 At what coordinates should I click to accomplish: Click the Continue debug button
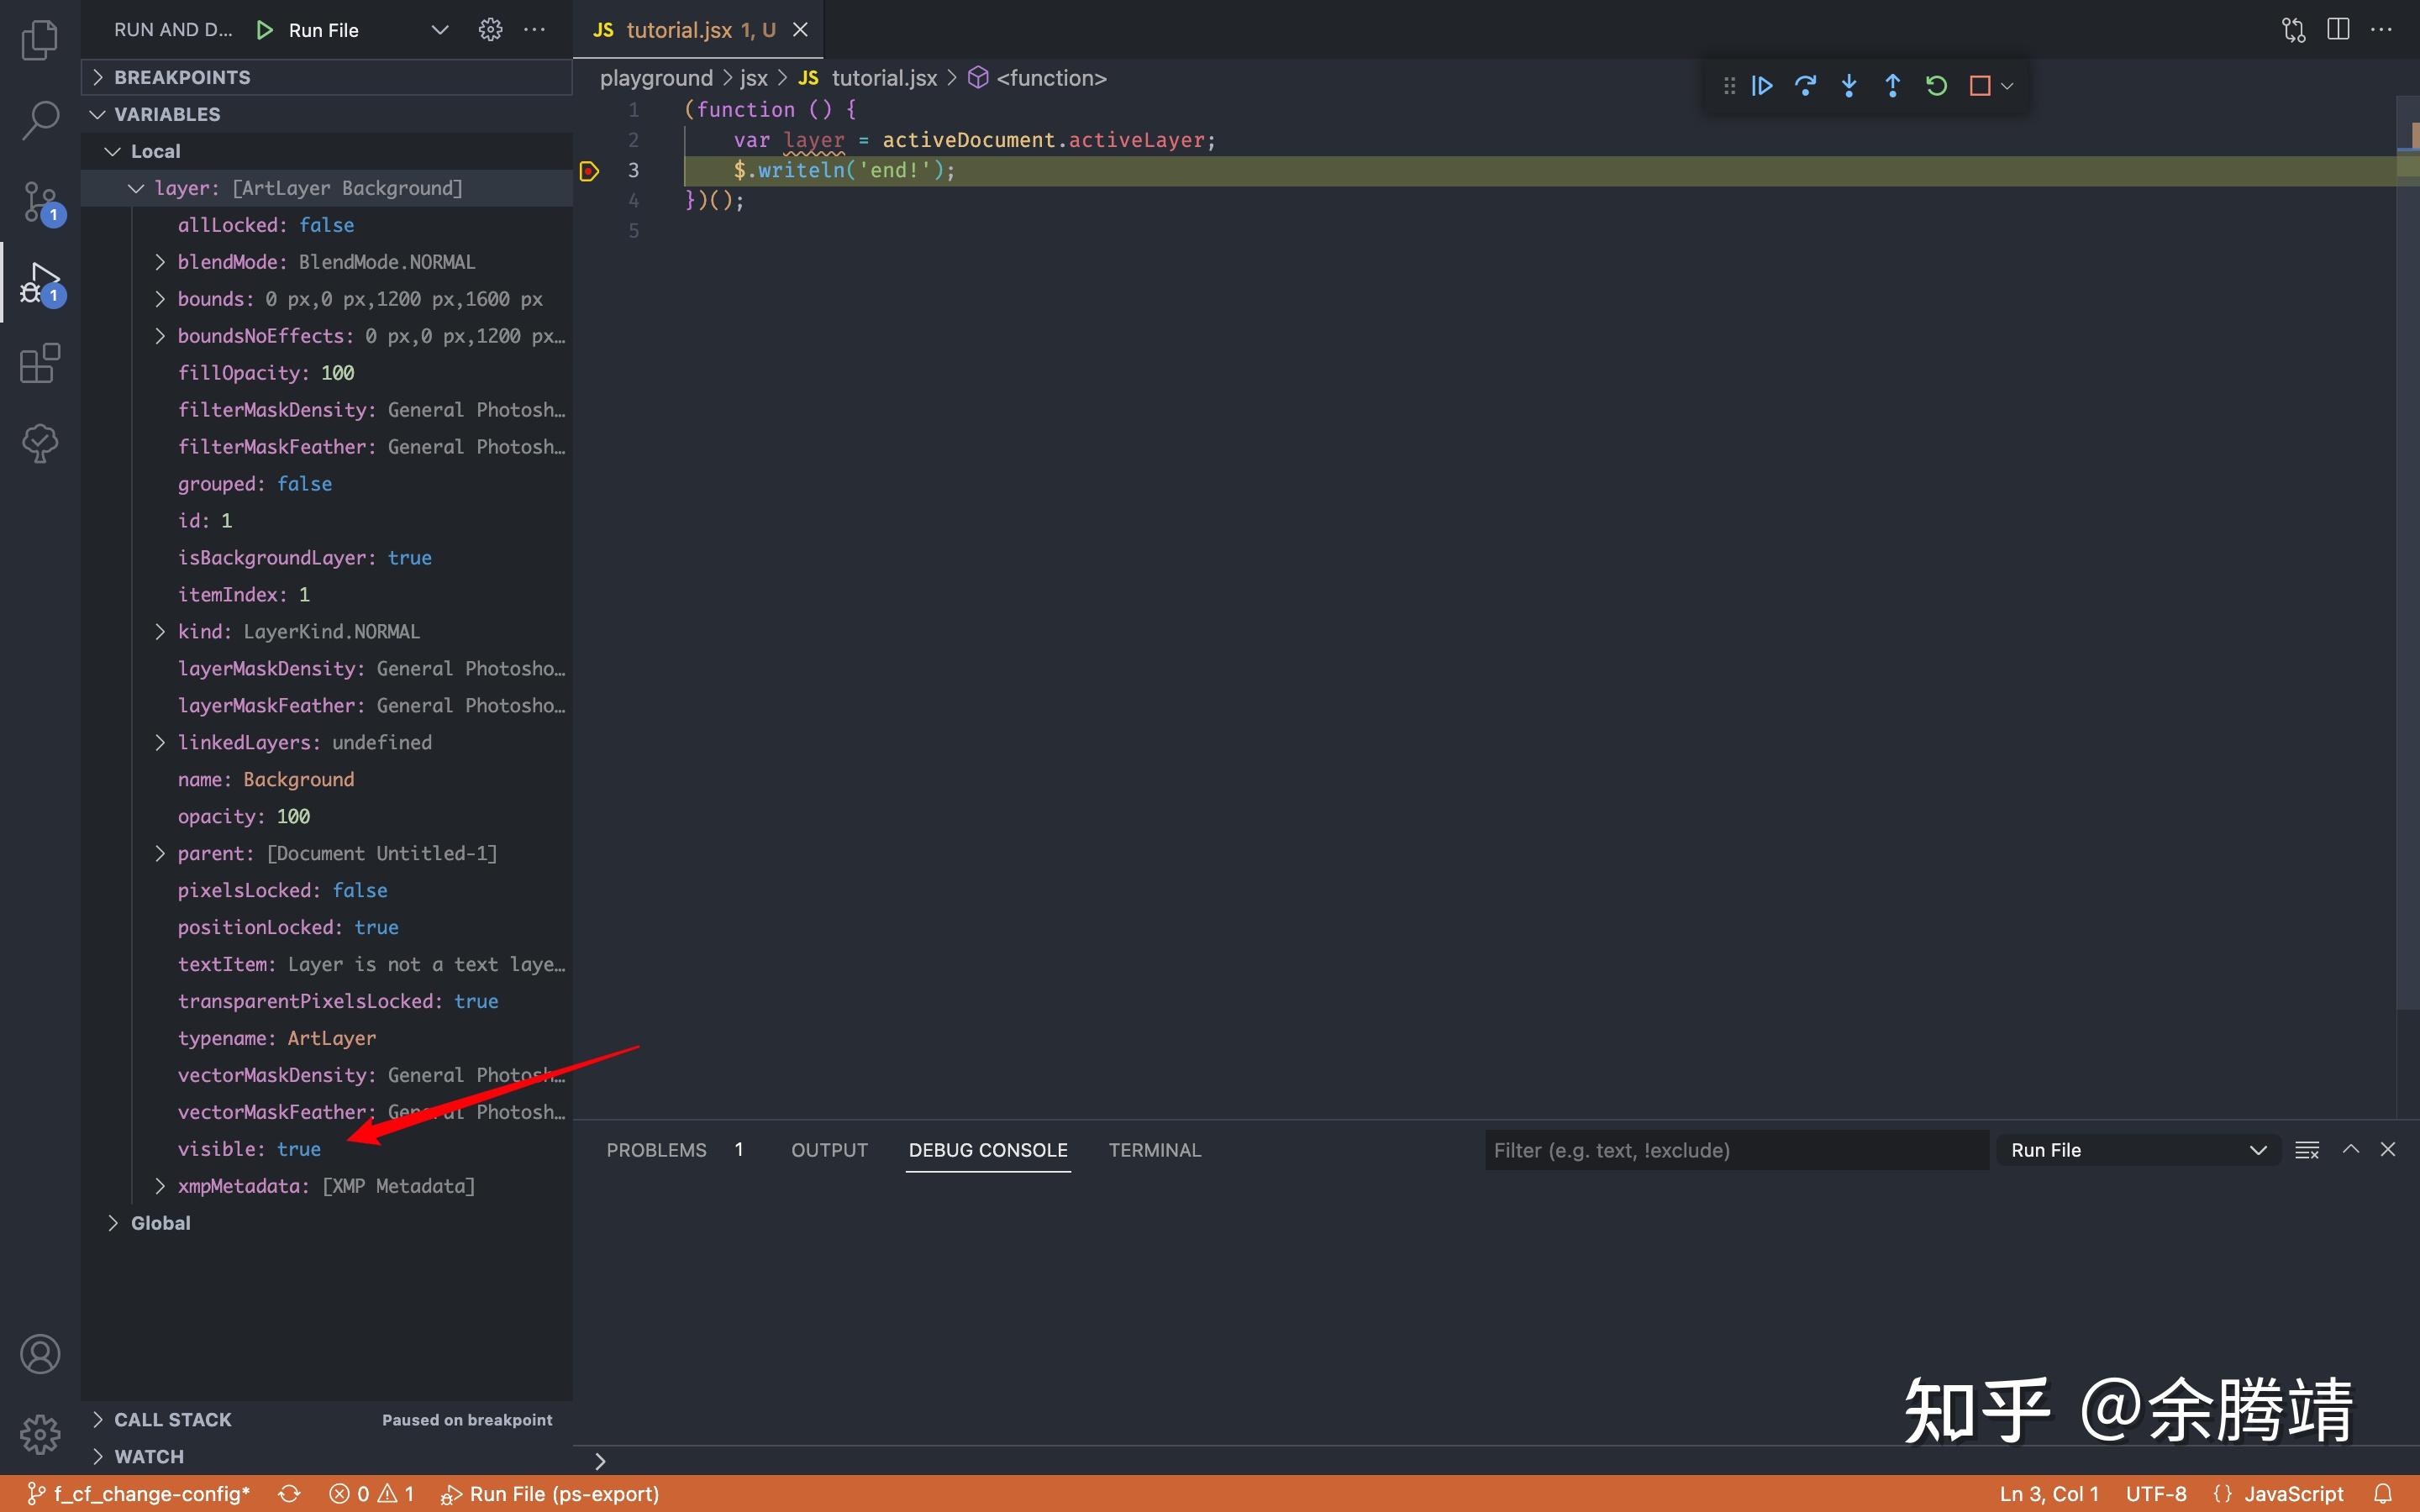[x=1762, y=86]
